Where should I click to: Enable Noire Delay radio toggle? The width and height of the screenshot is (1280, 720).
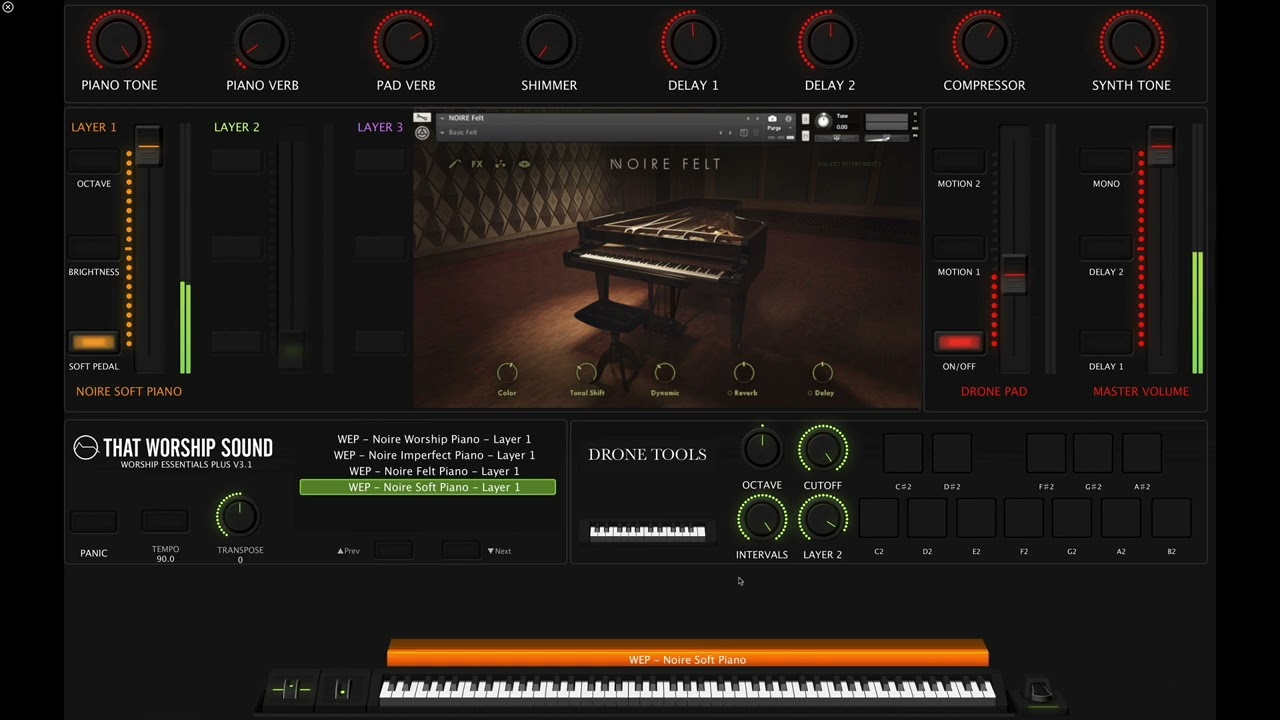(x=810, y=394)
